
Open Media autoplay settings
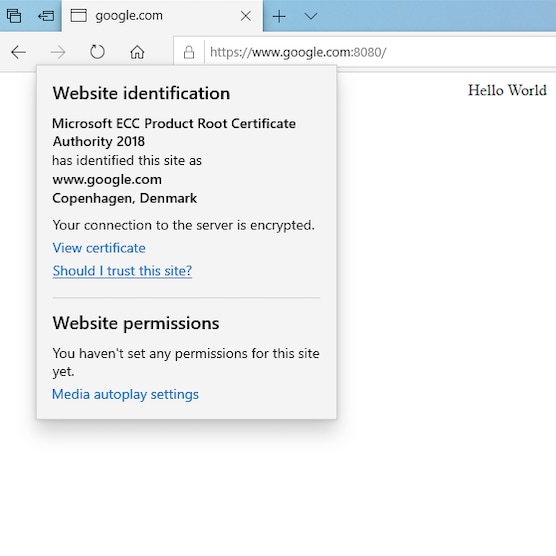pyautogui.click(x=125, y=394)
